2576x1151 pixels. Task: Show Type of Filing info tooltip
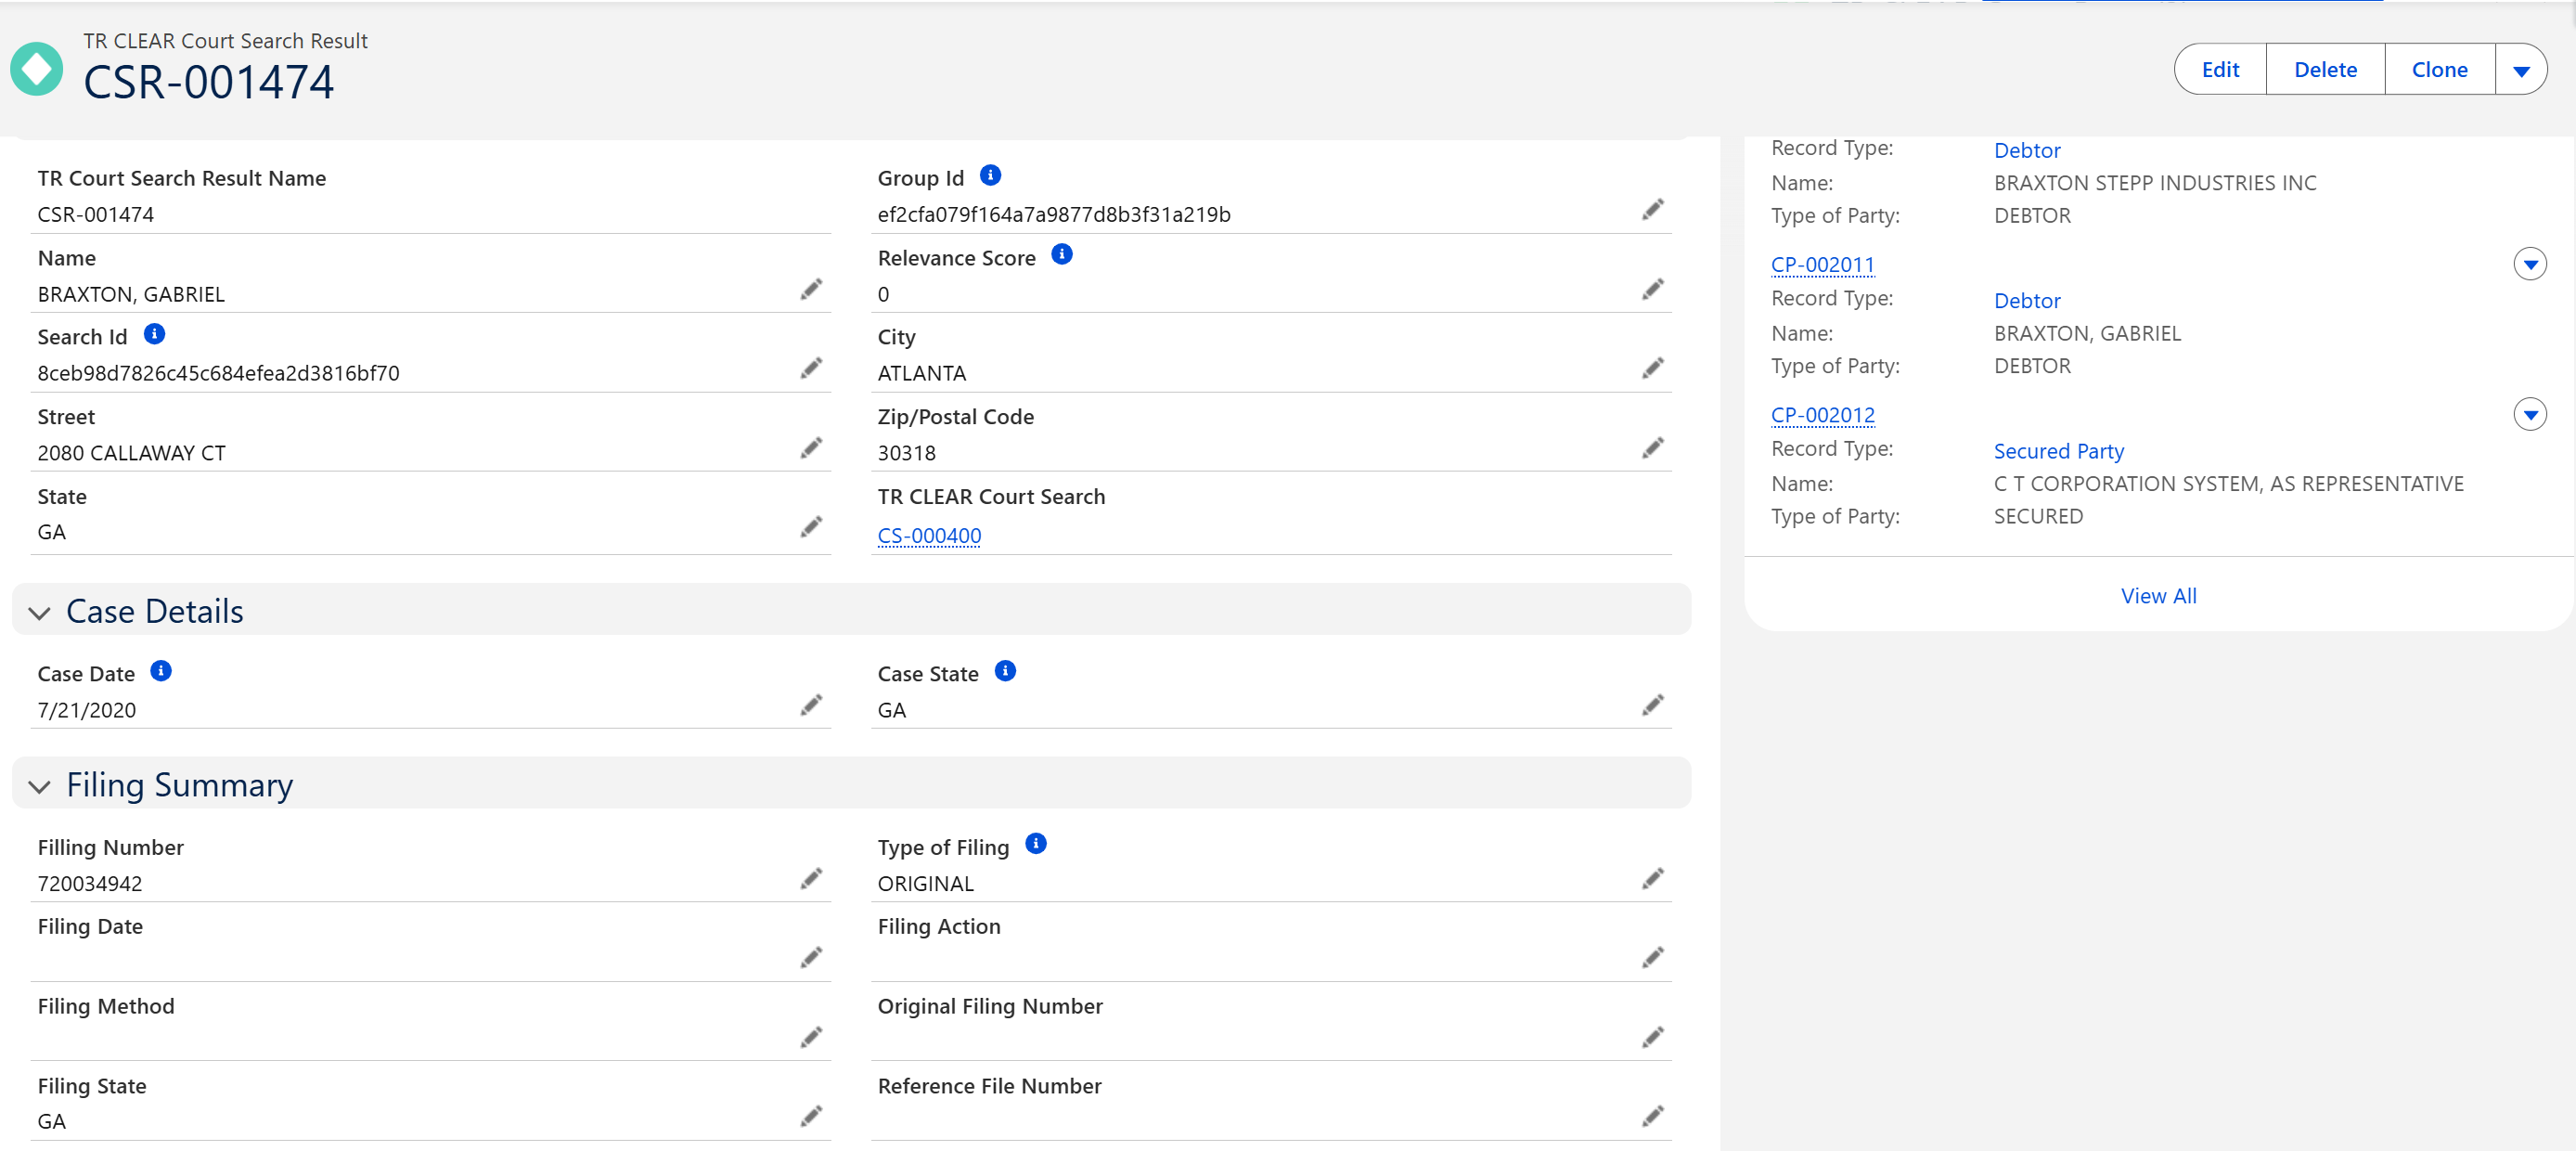point(1036,843)
